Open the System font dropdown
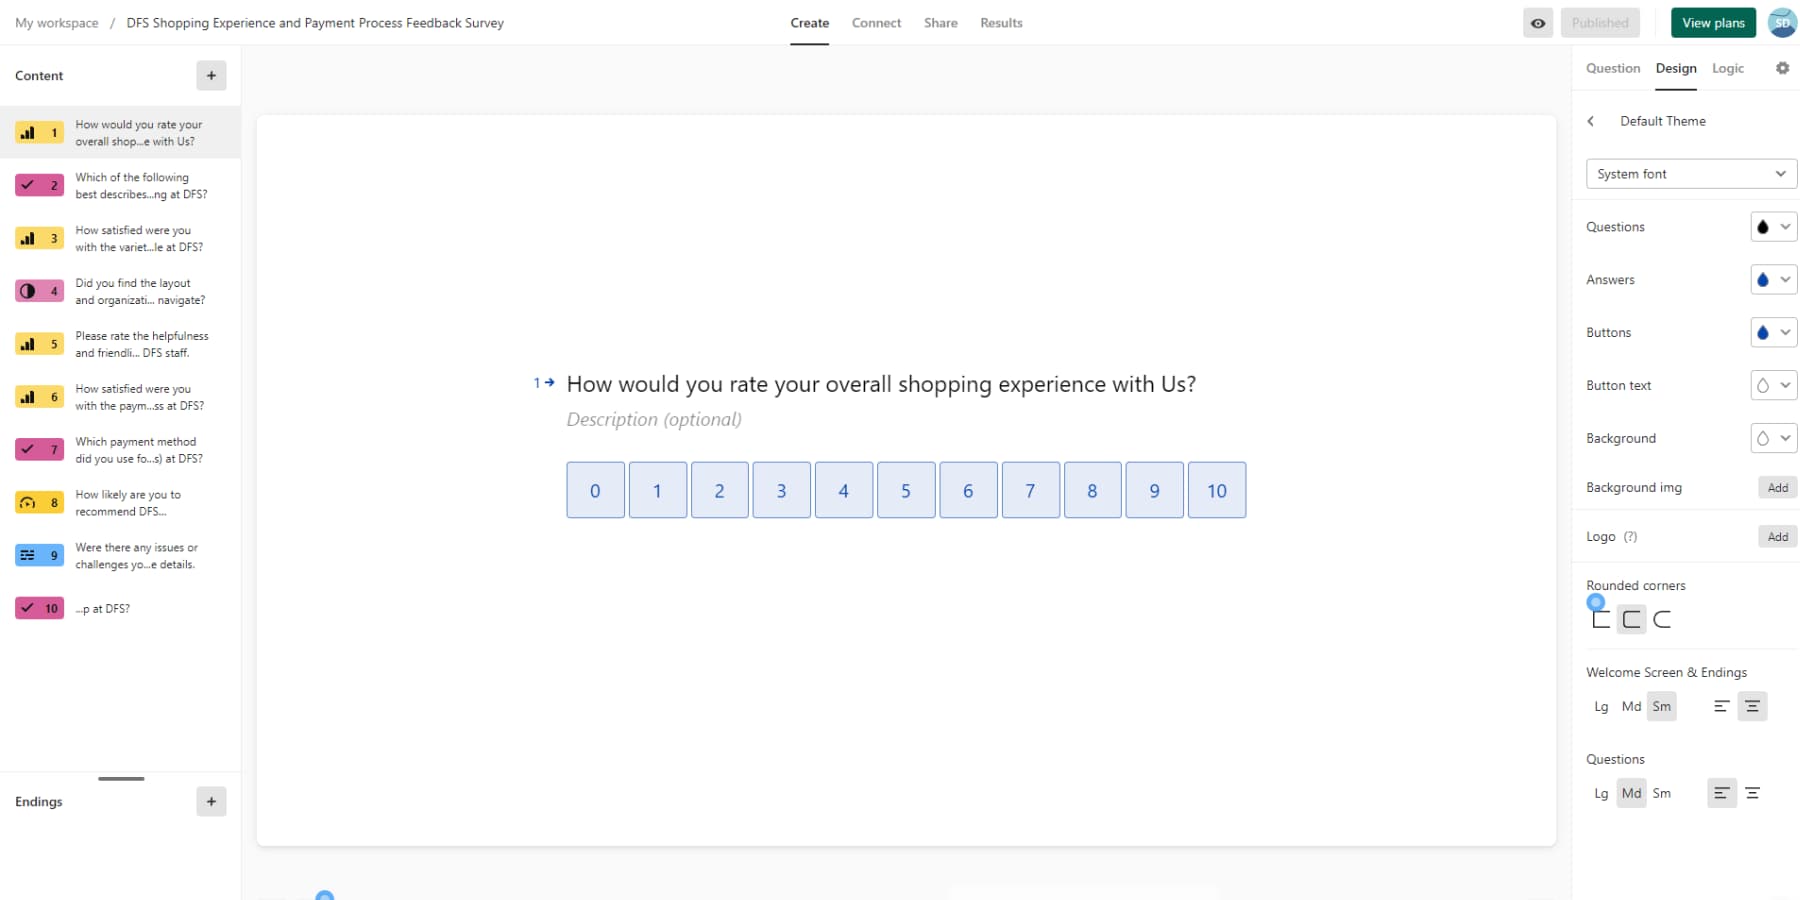 (1690, 173)
